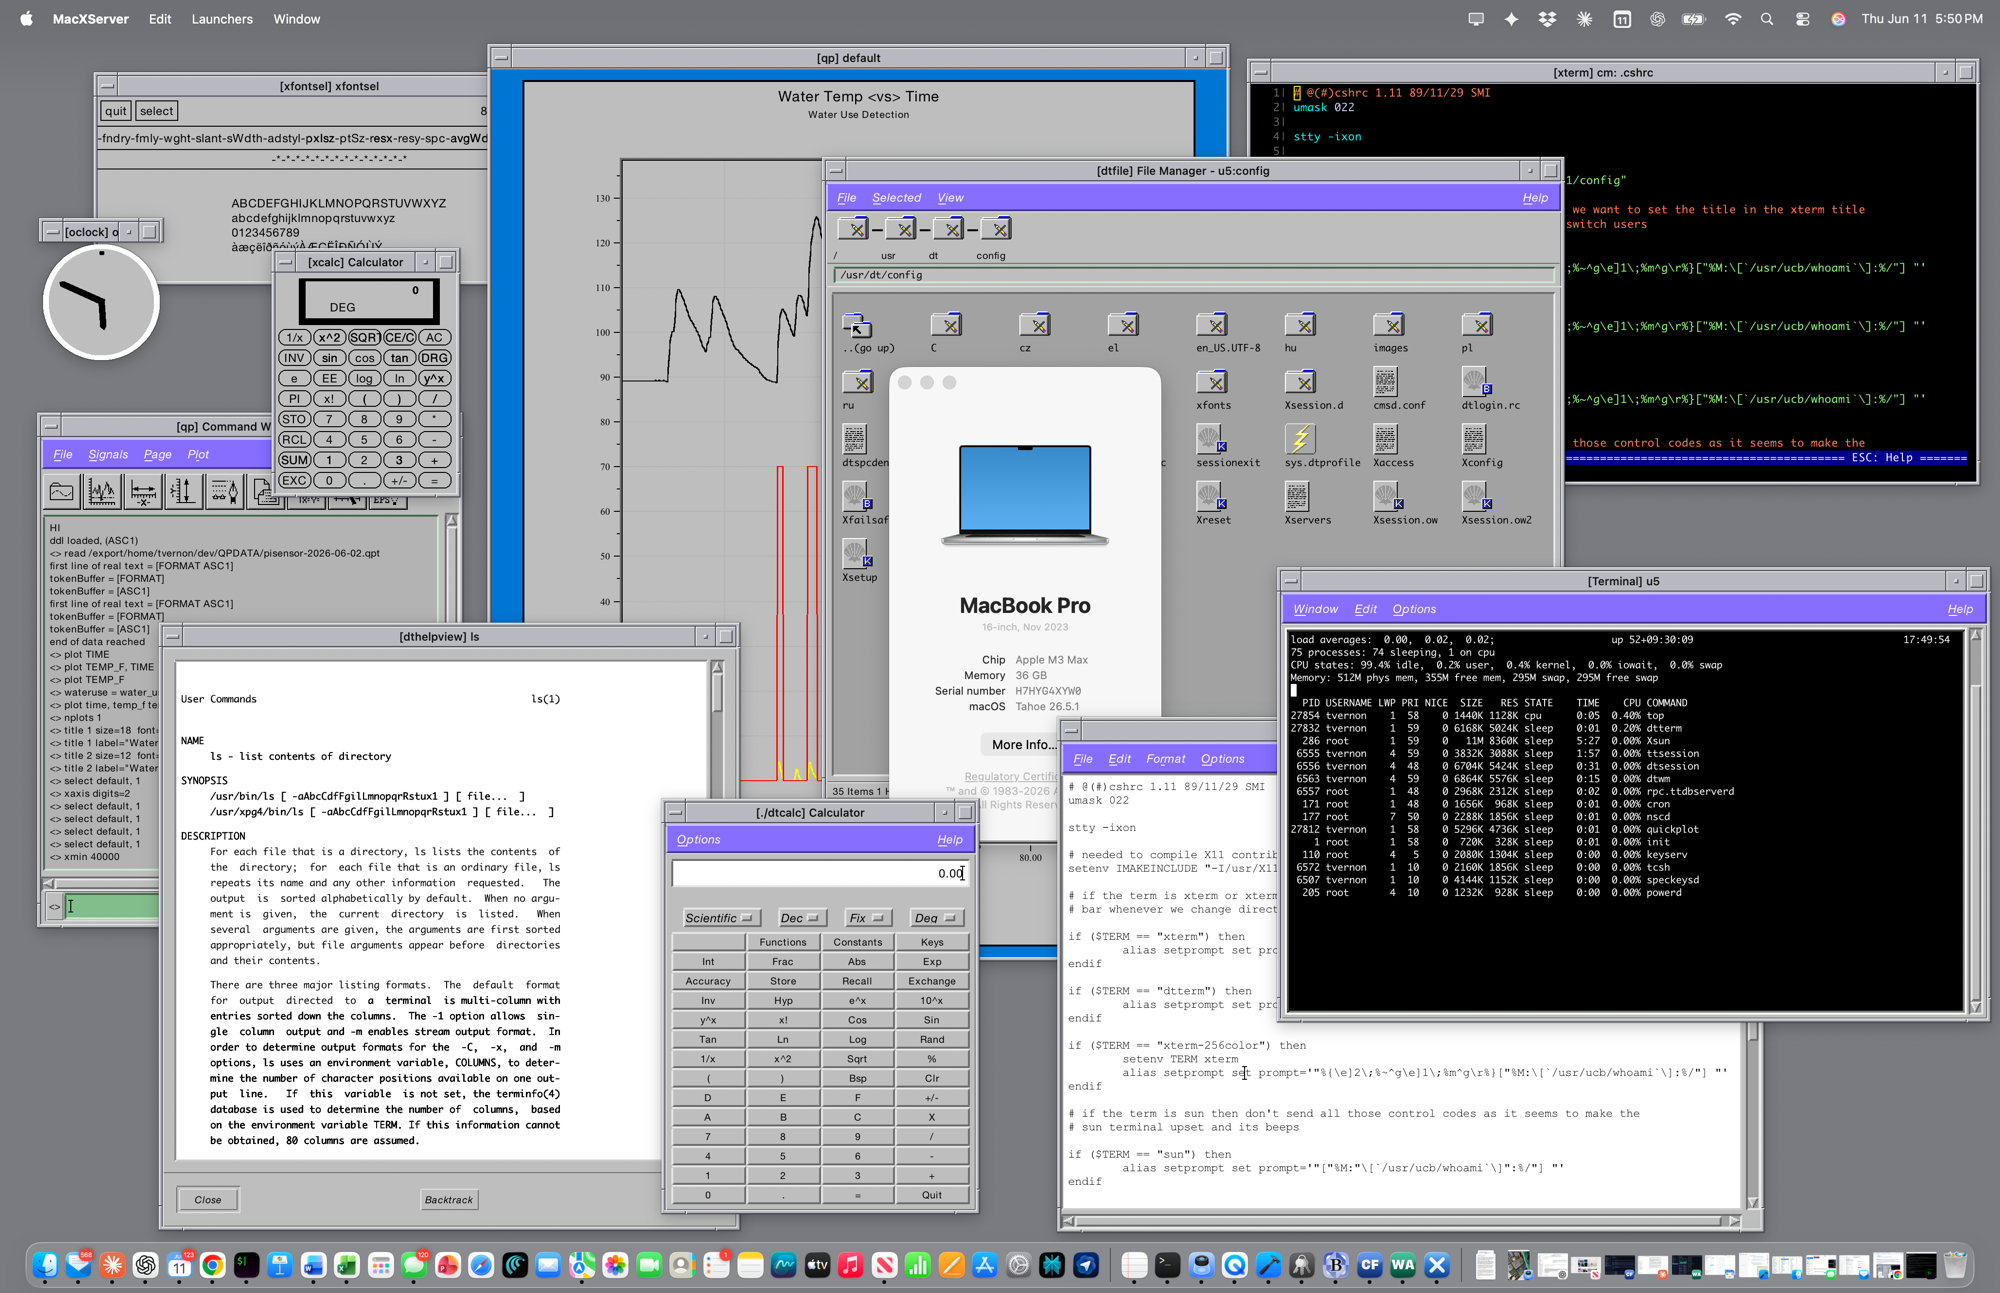Open the Dropbox icon in the macOS menu bar
2000x1293 pixels.
tap(1547, 19)
